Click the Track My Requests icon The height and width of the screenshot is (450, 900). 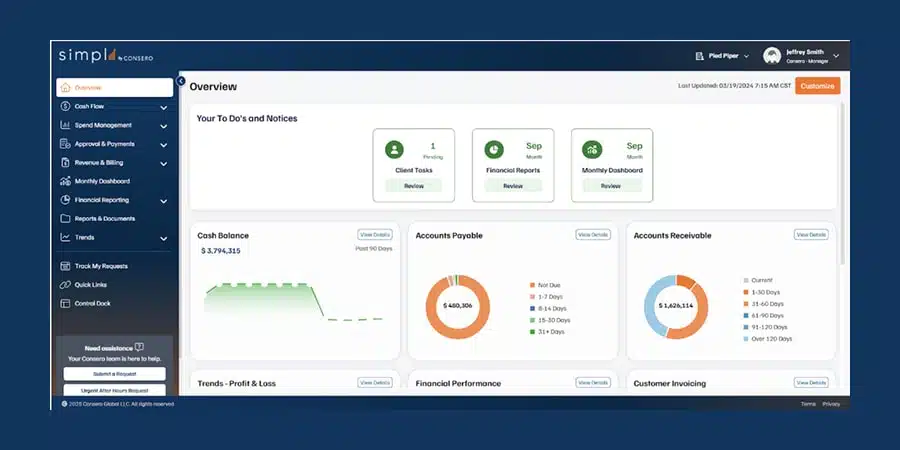pyautogui.click(x=65, y=266)
